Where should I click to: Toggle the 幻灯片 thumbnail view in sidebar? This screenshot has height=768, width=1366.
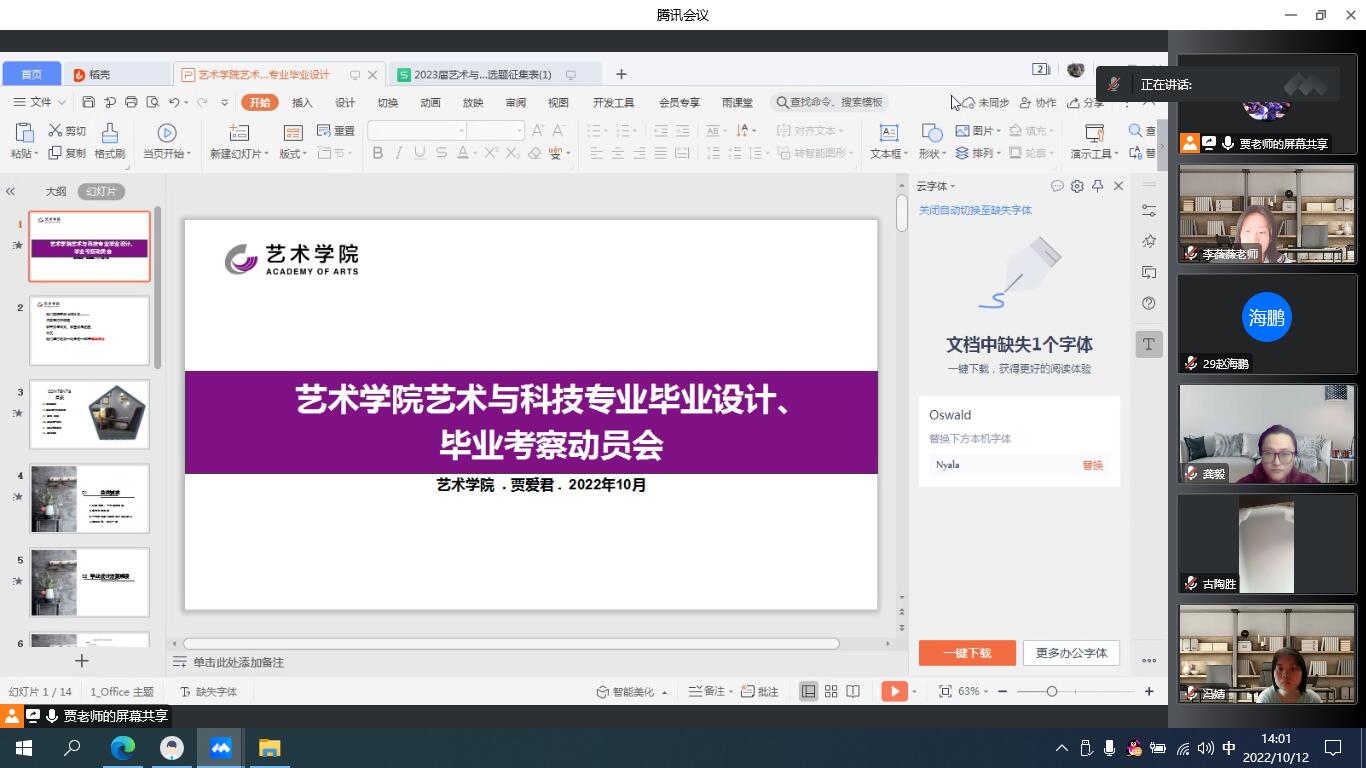[x=101, y=191]
